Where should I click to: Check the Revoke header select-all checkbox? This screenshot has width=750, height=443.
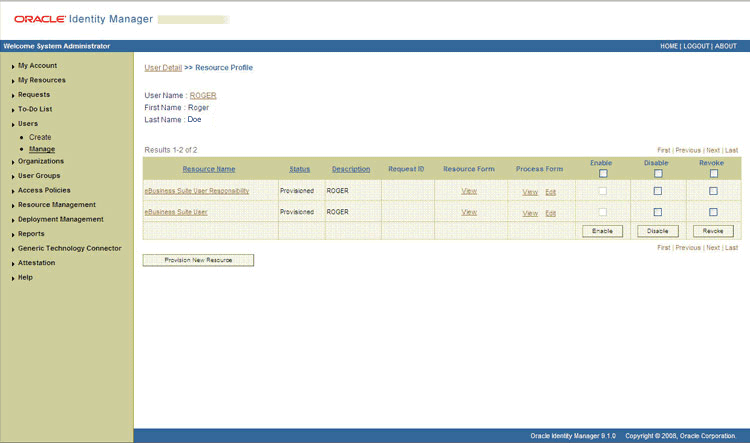coord(714,173)
